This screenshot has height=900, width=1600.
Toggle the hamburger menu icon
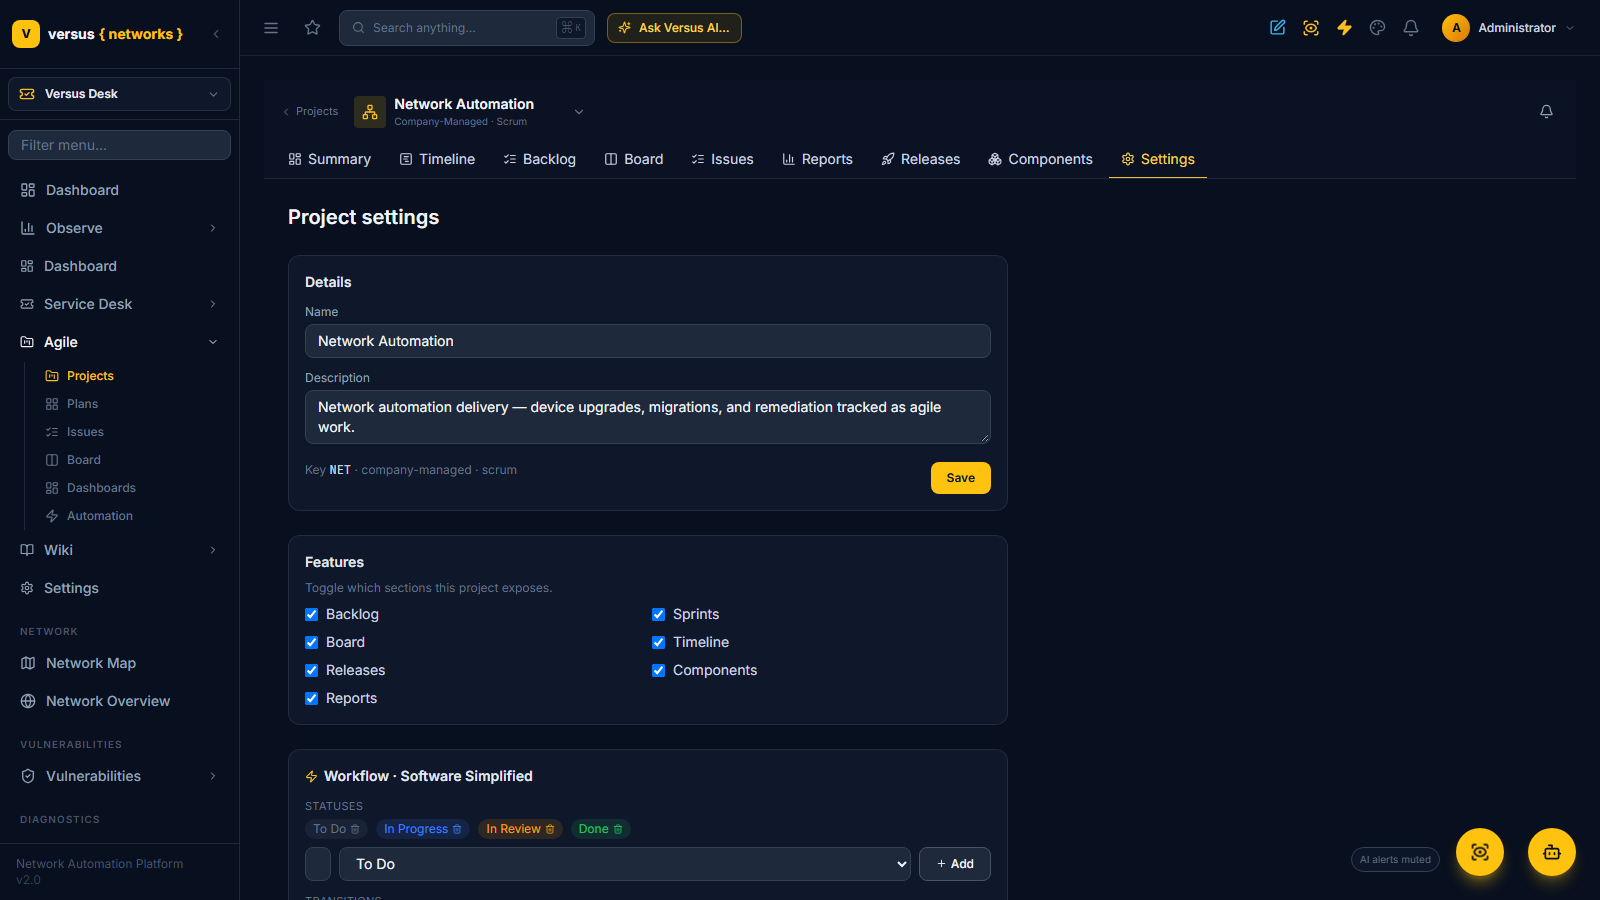pyautogui.click(x=271, y=28)
